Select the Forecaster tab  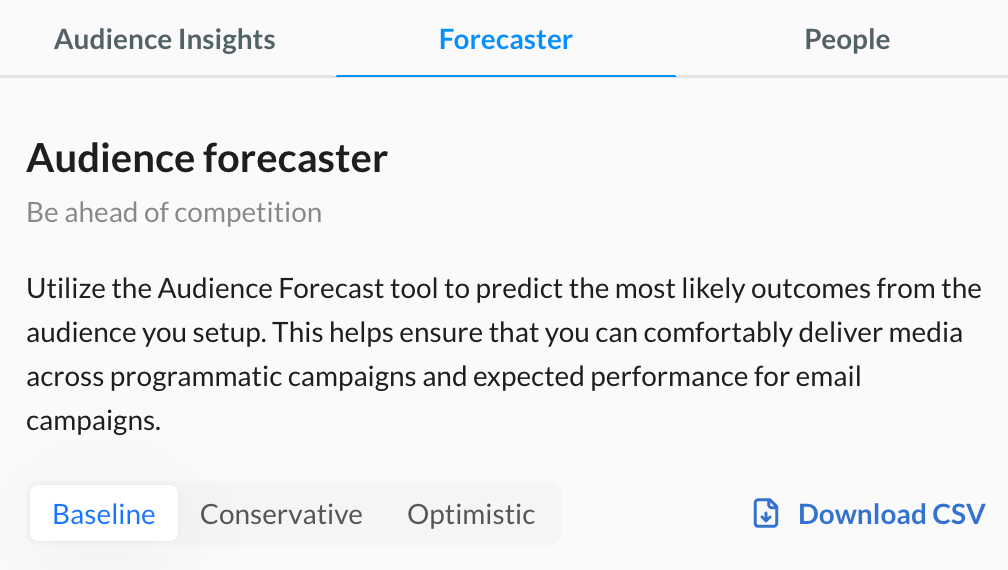[506, 40]
